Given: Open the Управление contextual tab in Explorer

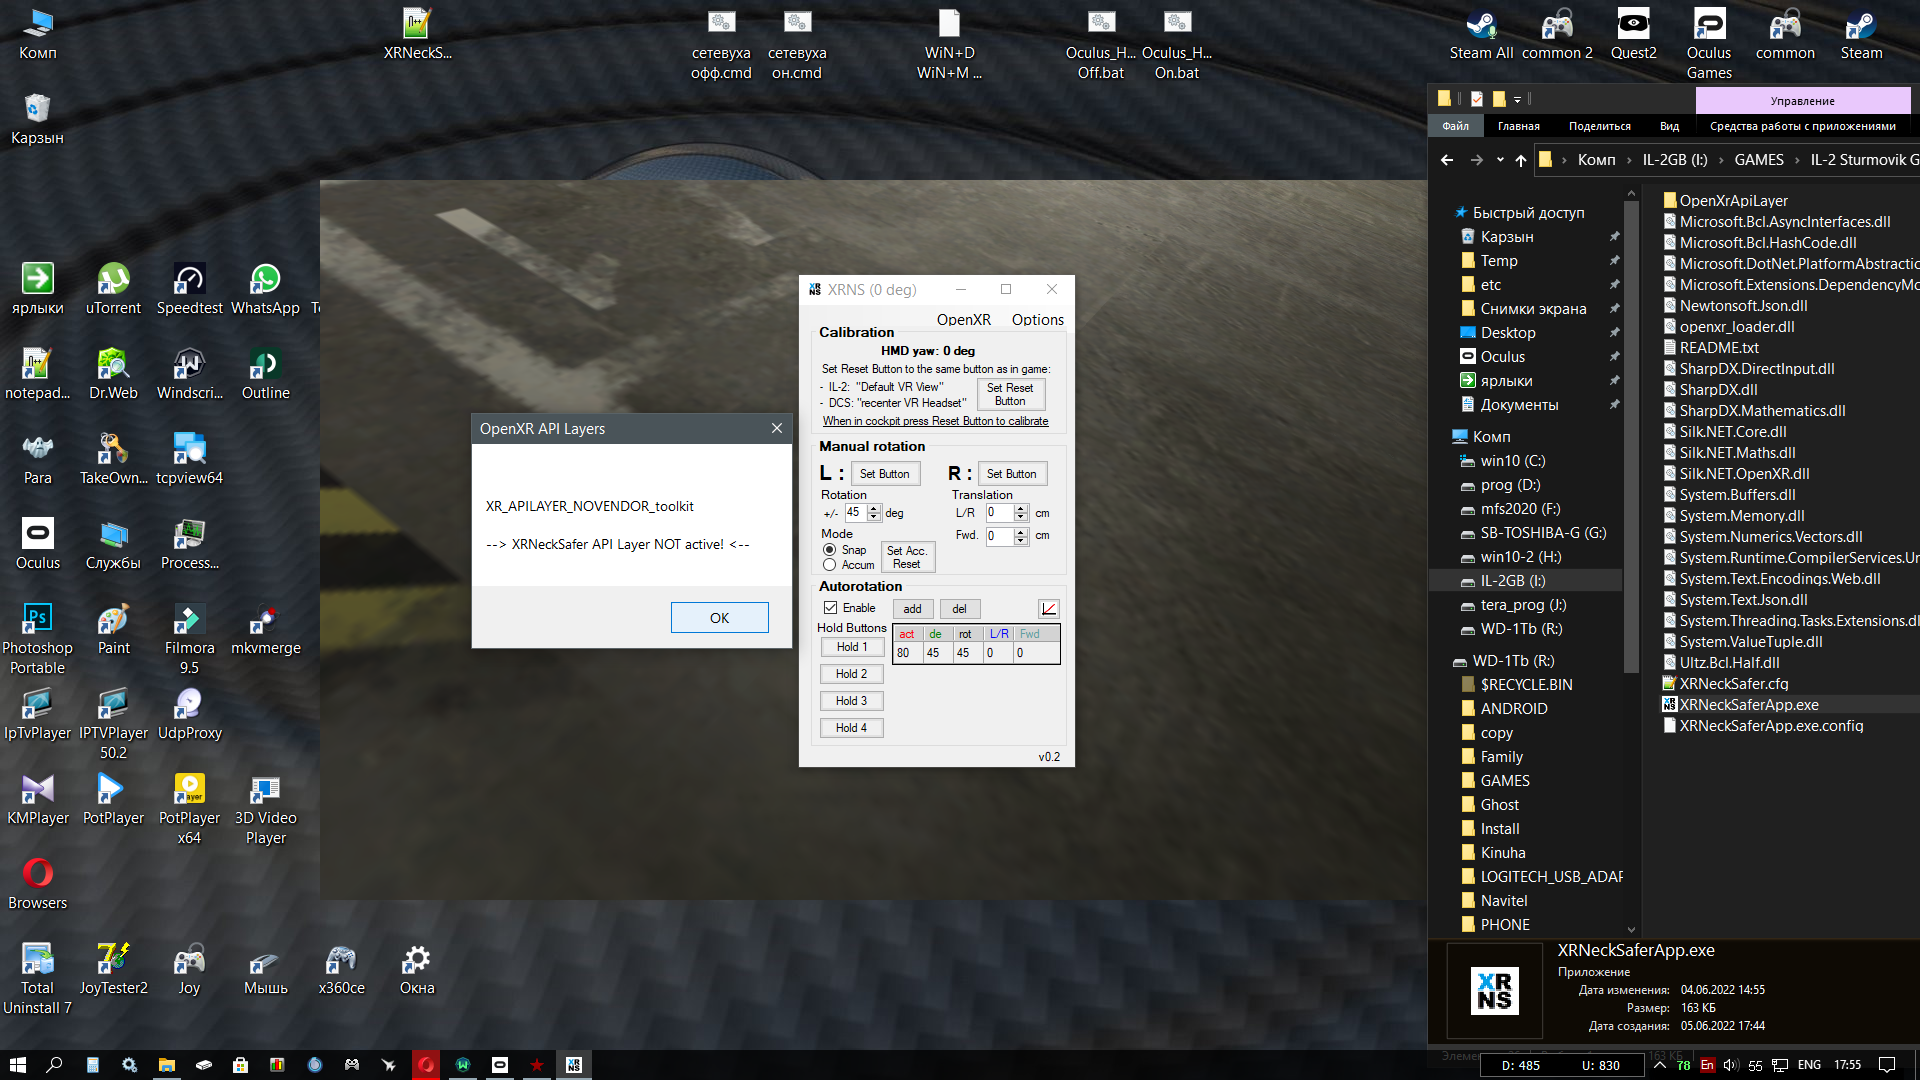Looking at the screenshot, I should click(1802, 101).
